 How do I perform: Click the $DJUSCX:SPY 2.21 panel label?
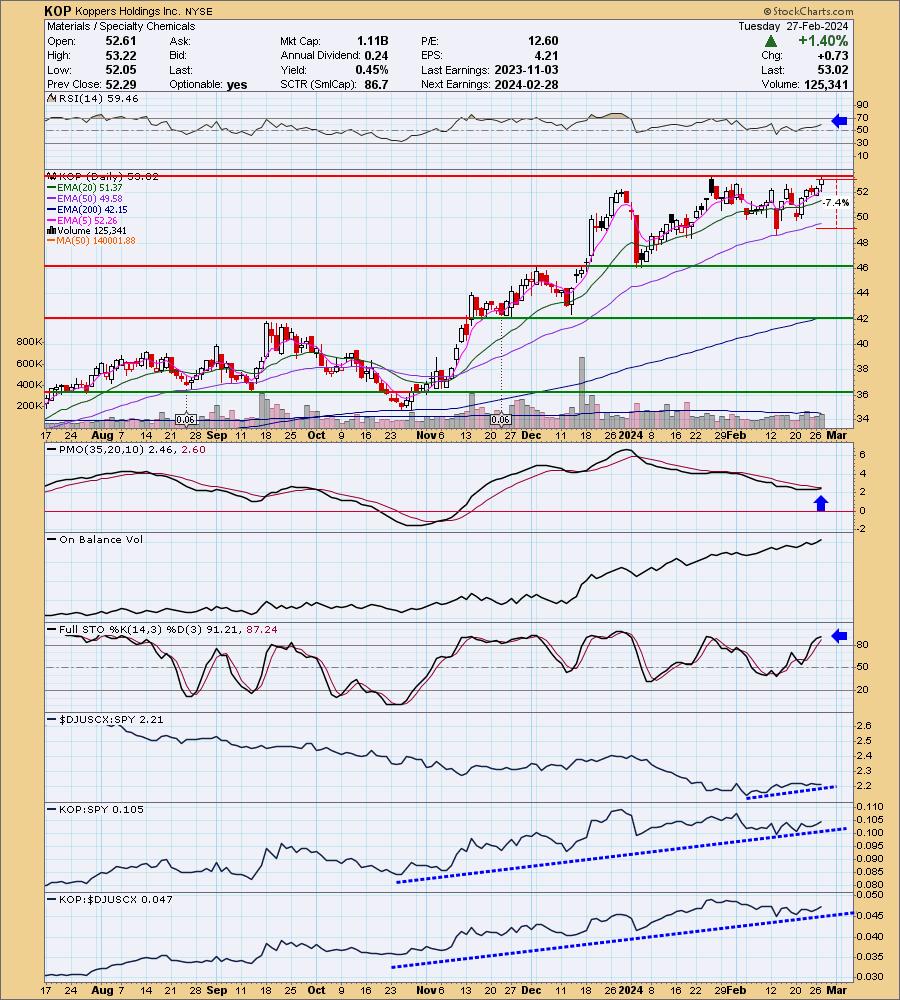(x=106, y=719)
